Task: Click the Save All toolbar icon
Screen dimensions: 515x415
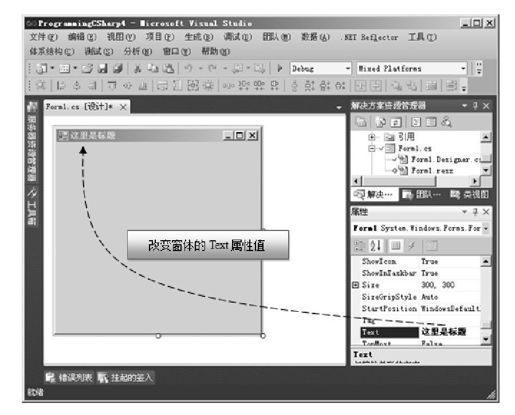Action: coord(118,69)
